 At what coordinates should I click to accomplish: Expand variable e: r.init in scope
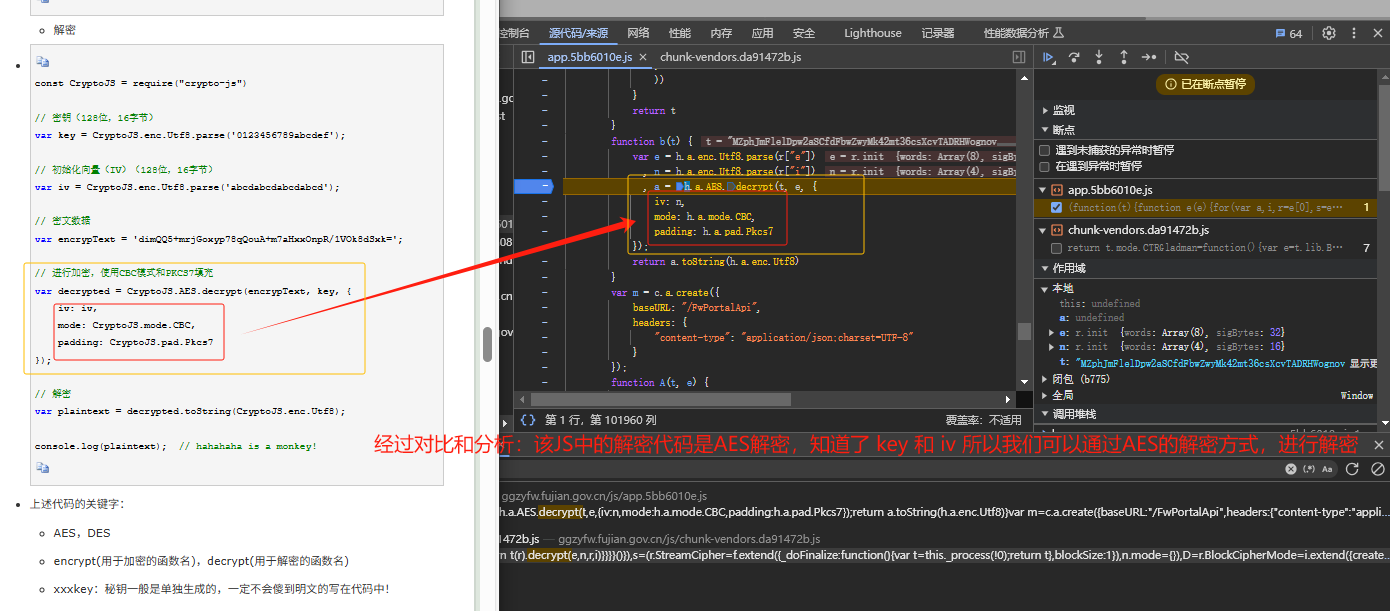pos(1051,332)
